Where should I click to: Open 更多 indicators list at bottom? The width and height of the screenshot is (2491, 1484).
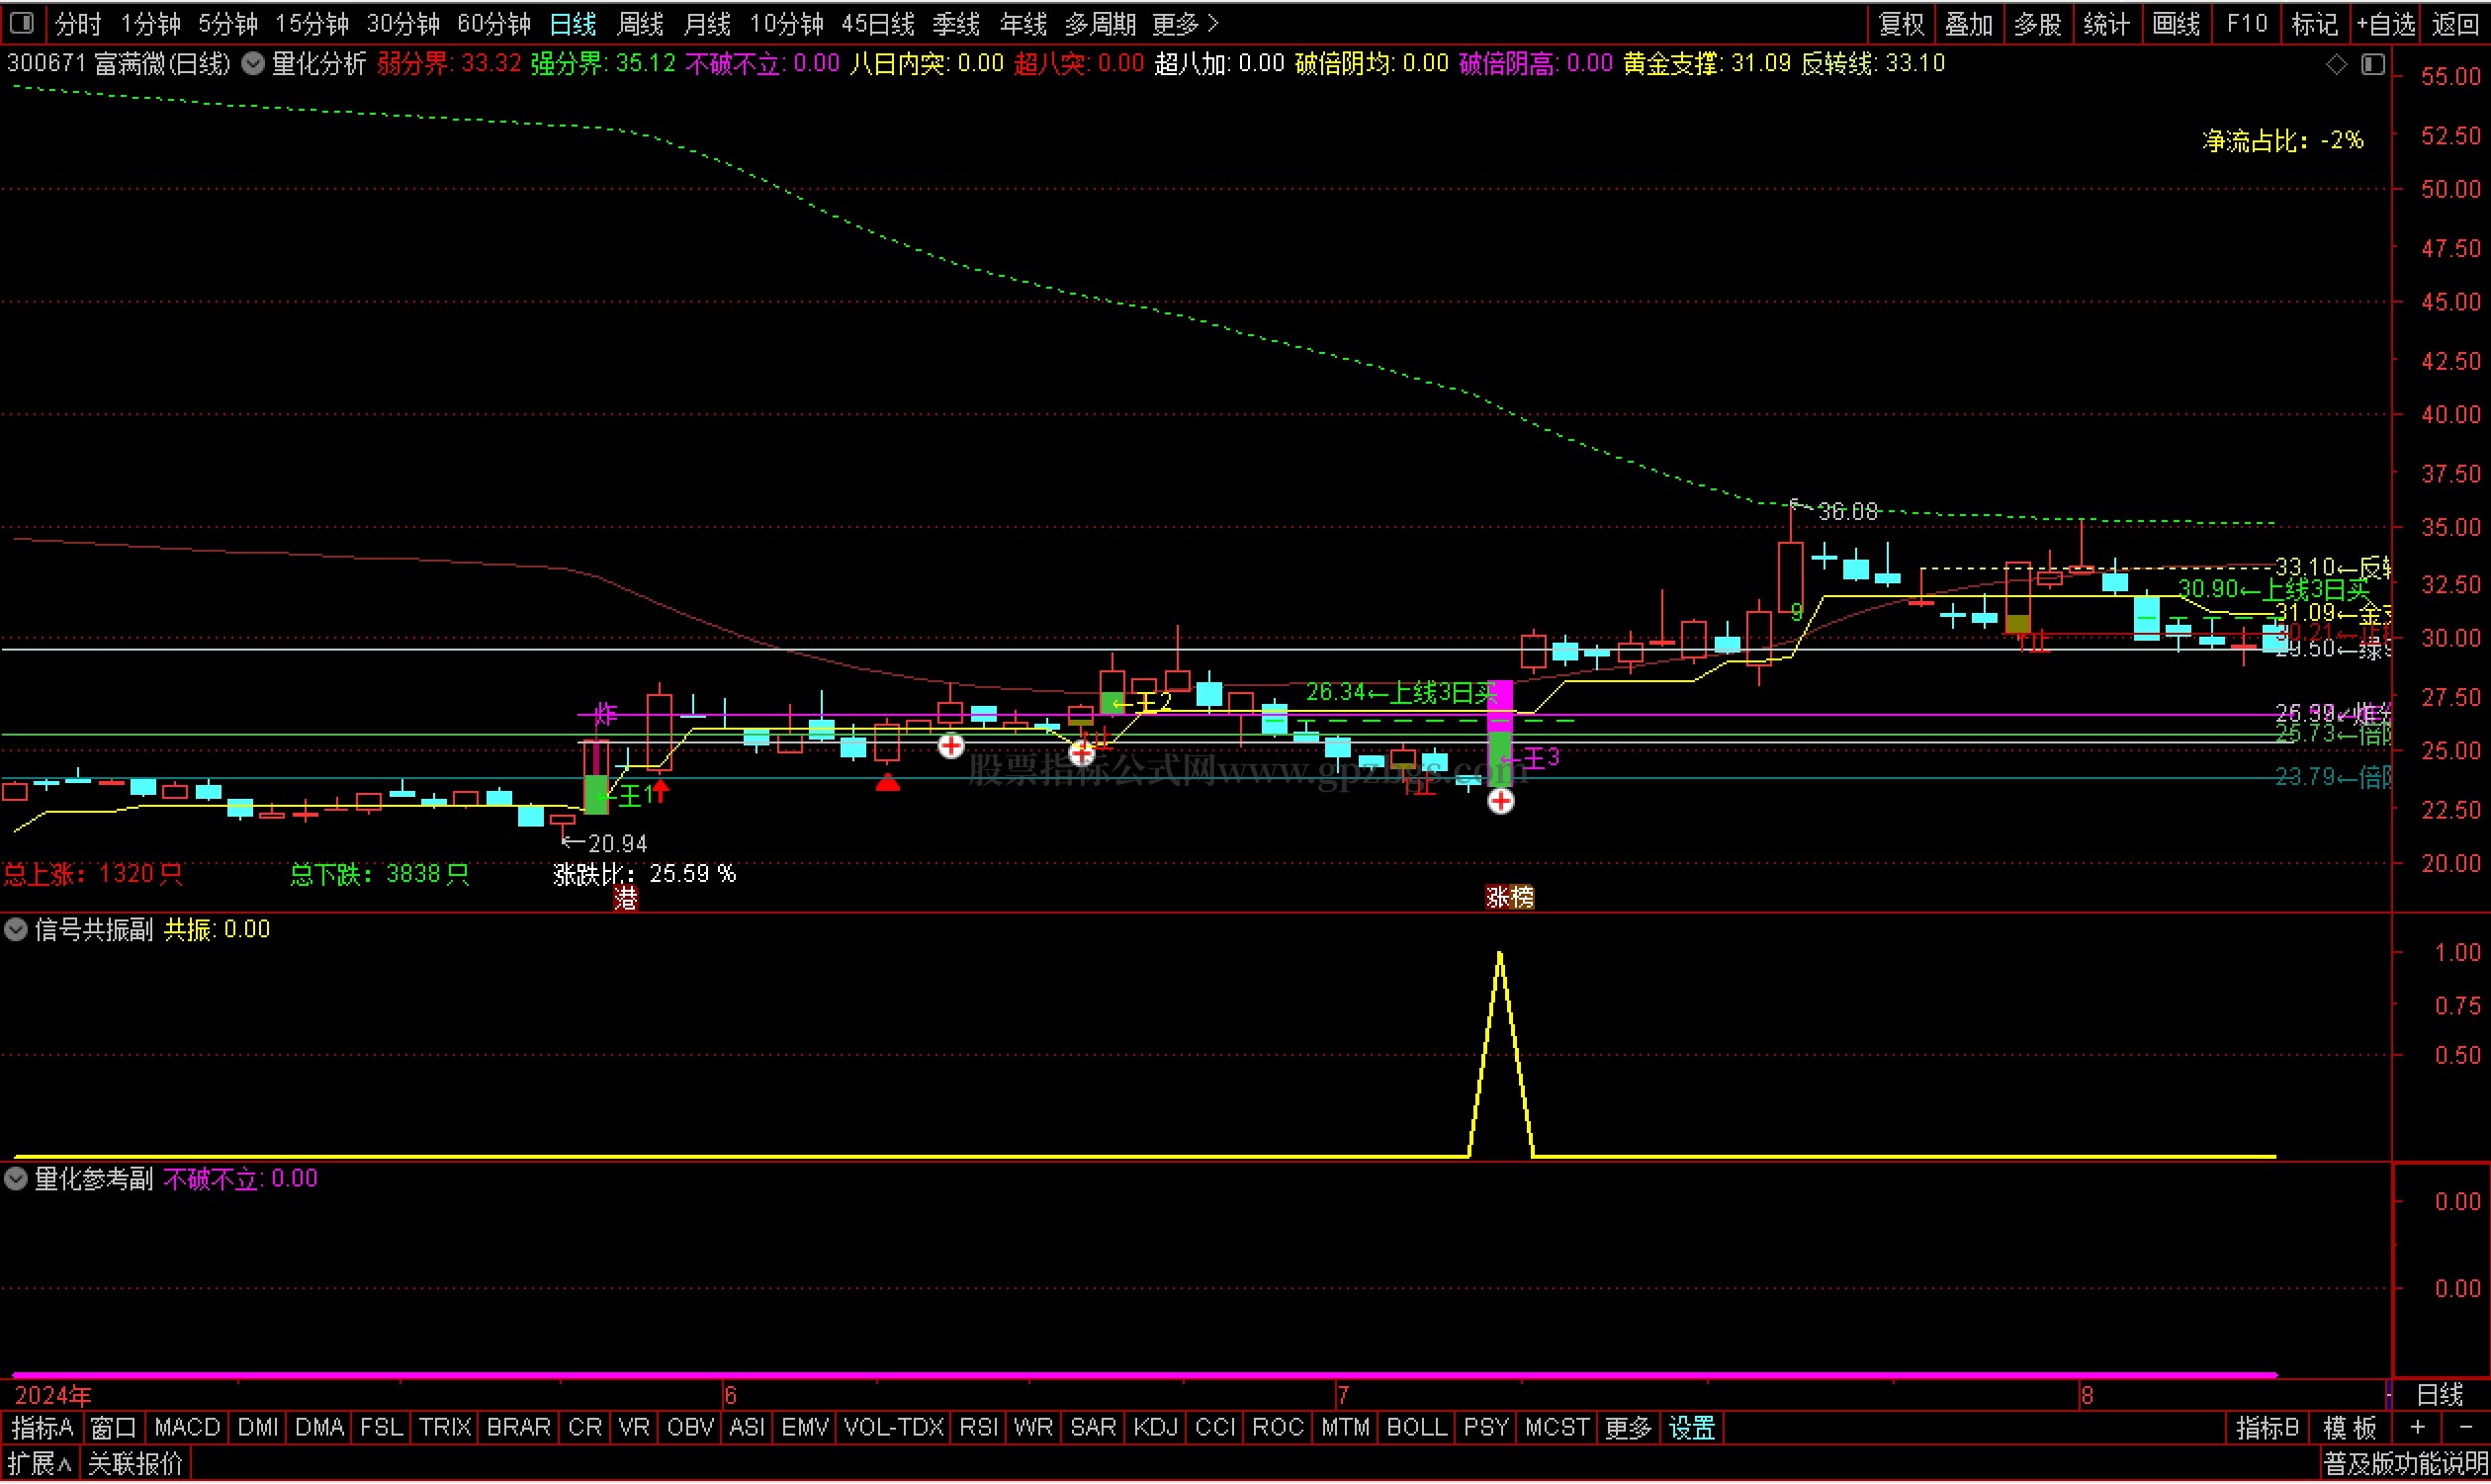point(1627,1428)
